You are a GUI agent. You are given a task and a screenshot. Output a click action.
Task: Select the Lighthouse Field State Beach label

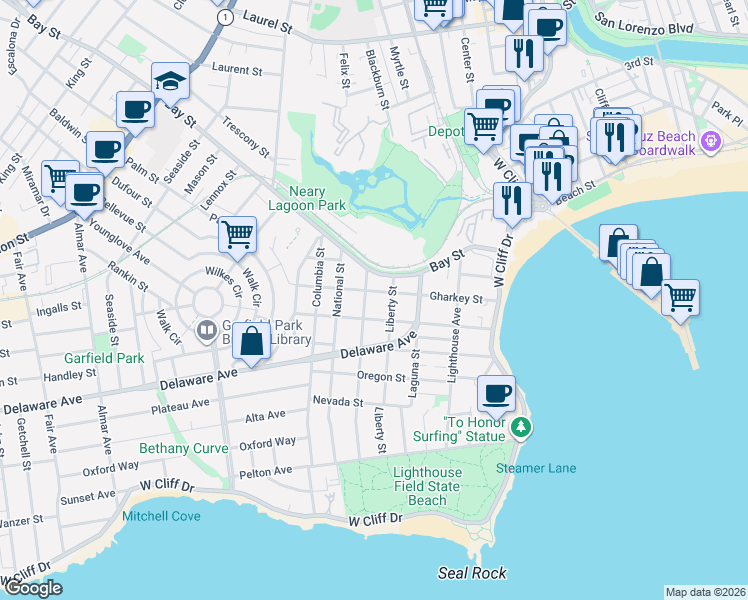(427, 486)
